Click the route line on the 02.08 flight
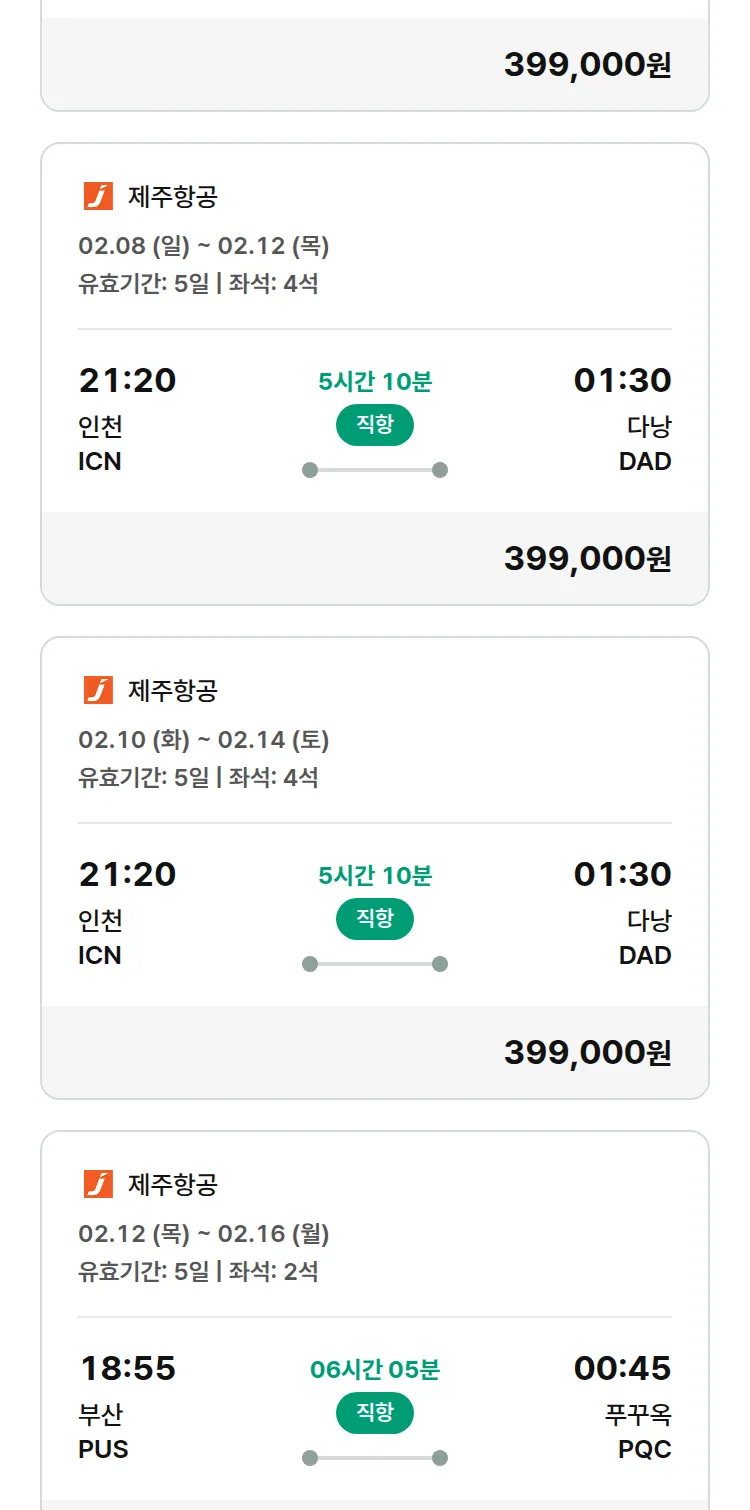 [x=375, y=470]
